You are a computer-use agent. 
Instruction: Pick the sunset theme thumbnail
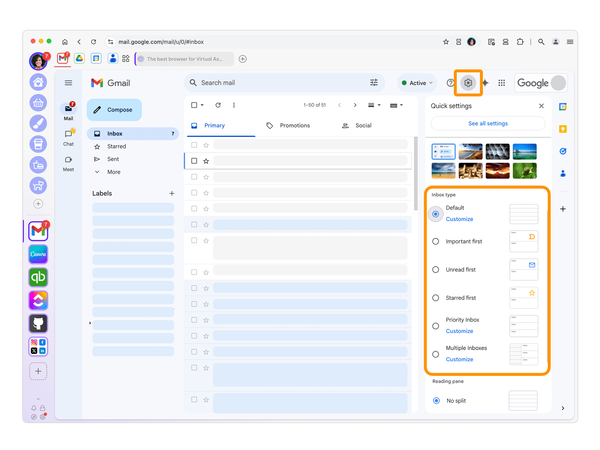[497, 171]
